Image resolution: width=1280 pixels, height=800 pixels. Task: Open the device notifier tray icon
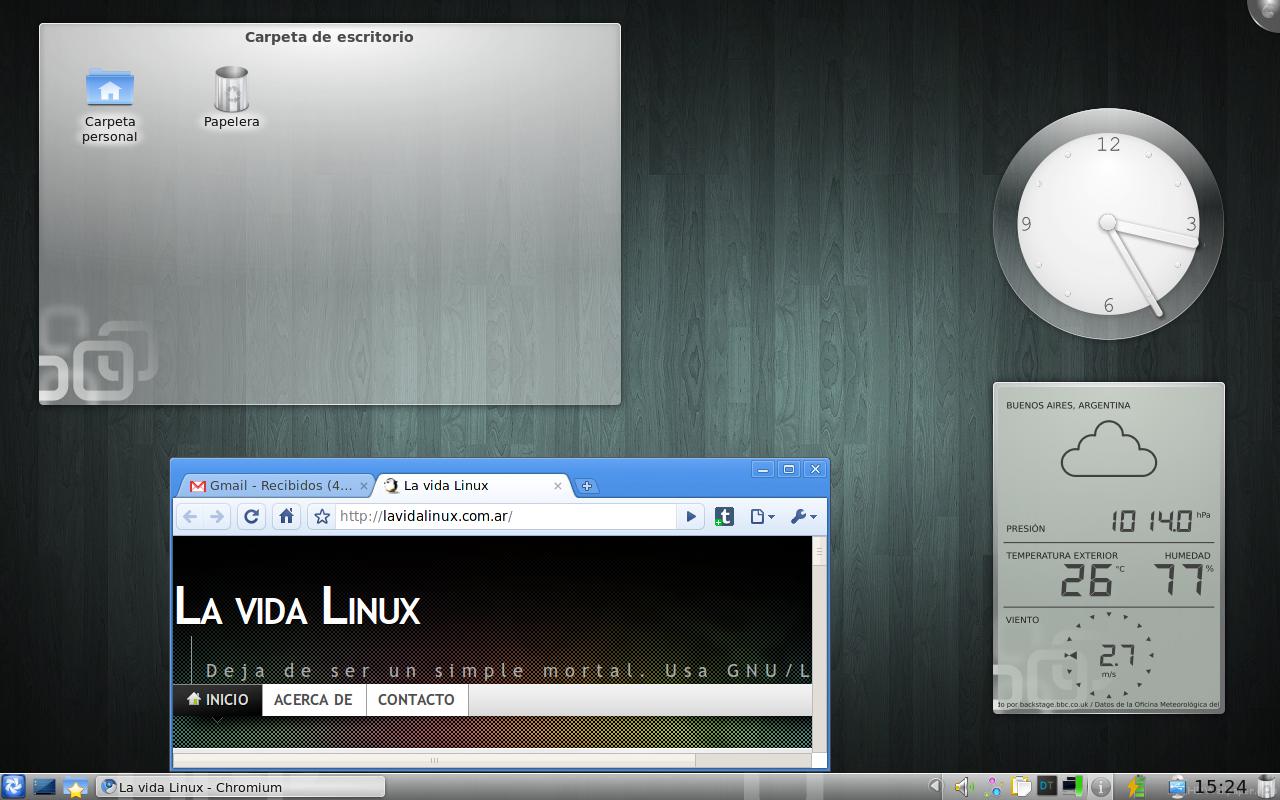click(1177, 787)
